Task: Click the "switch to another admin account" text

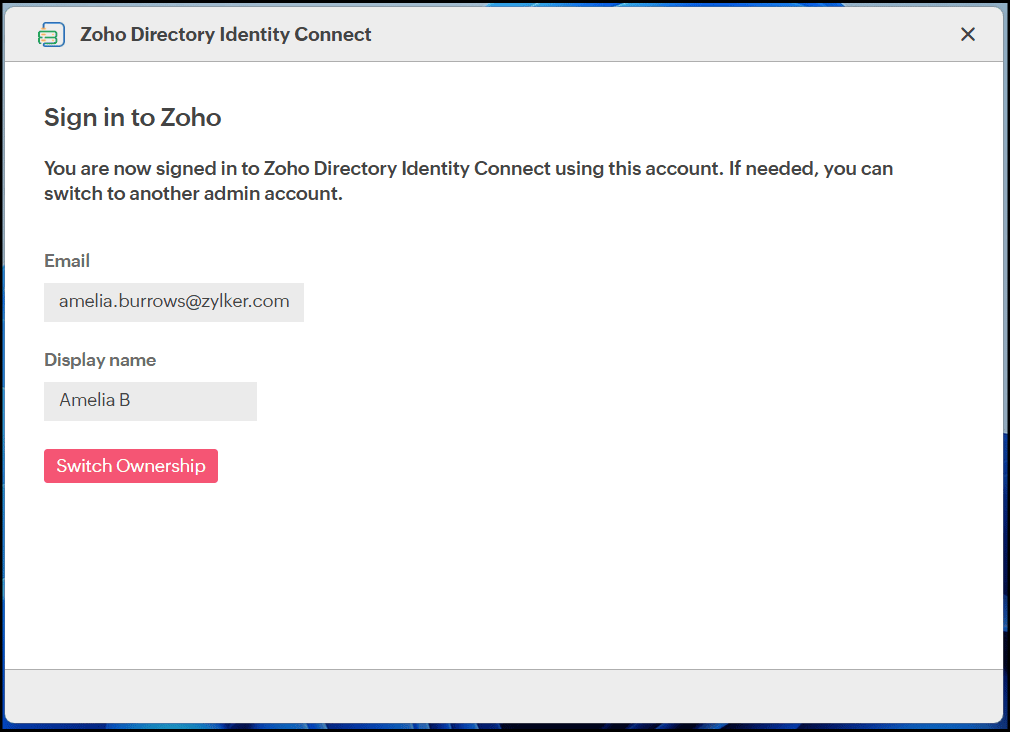Action: click(x=193, y=194)
